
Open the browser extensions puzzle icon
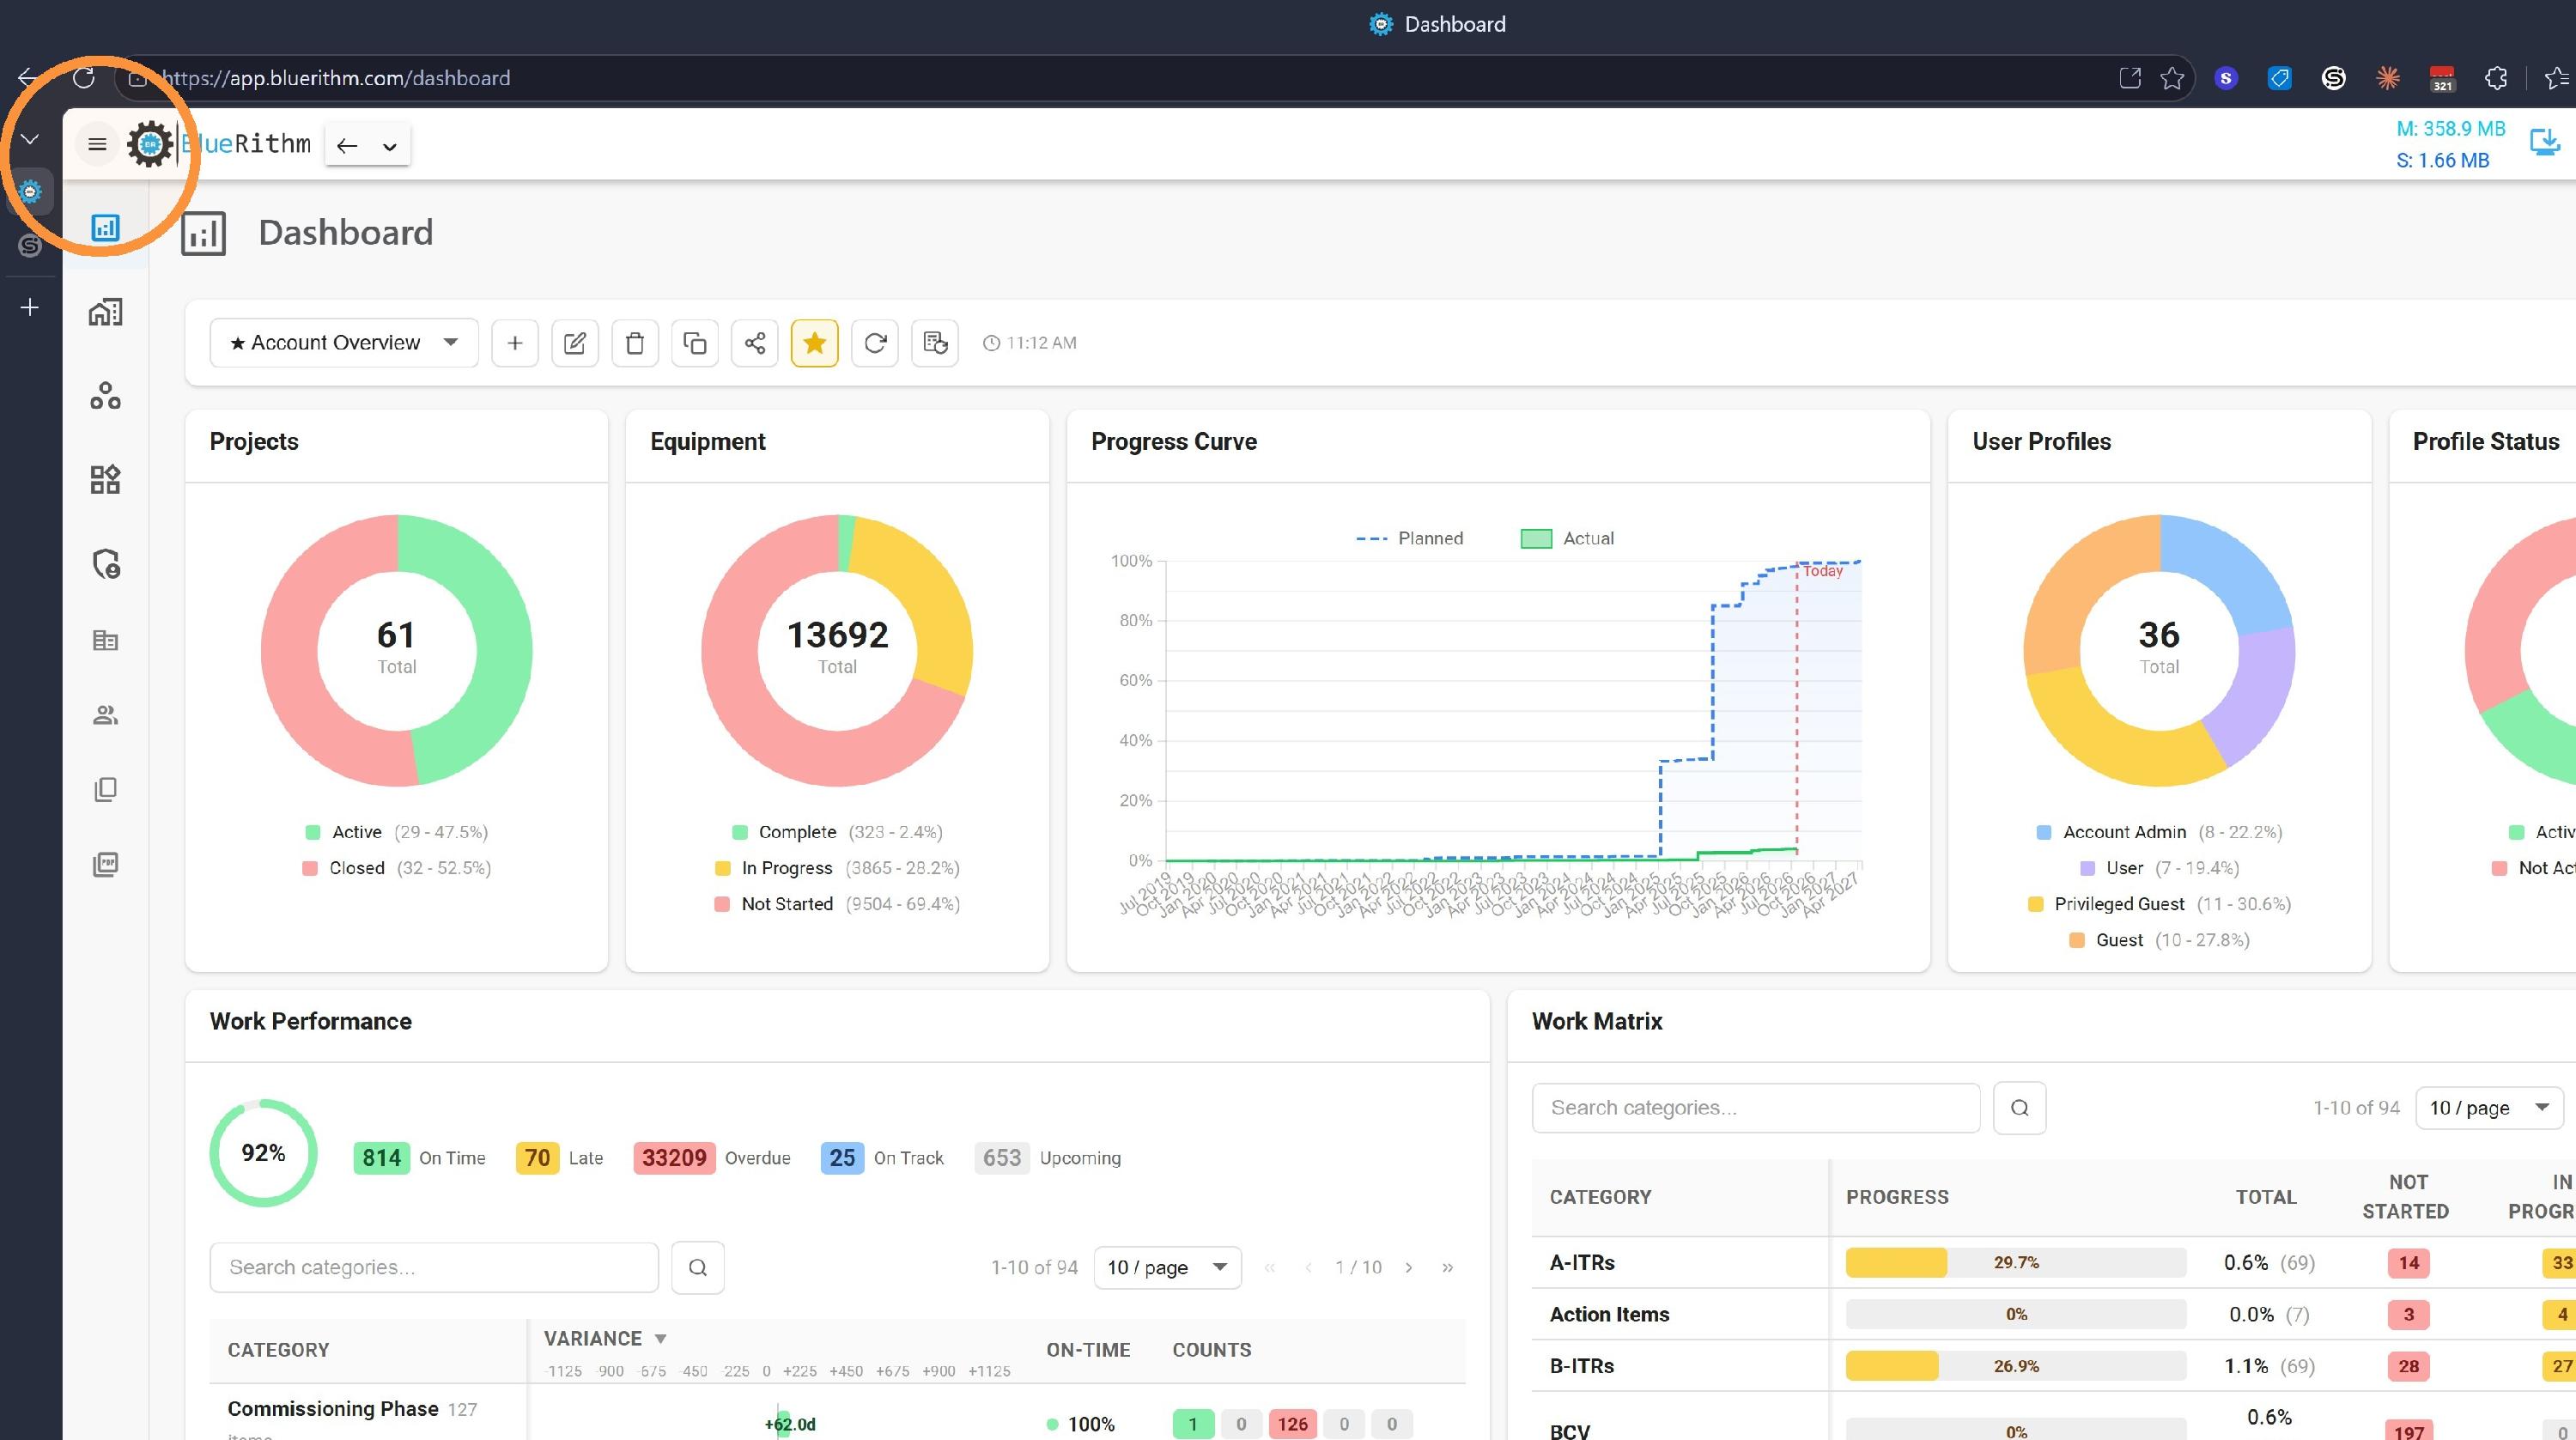point(2496,78)
